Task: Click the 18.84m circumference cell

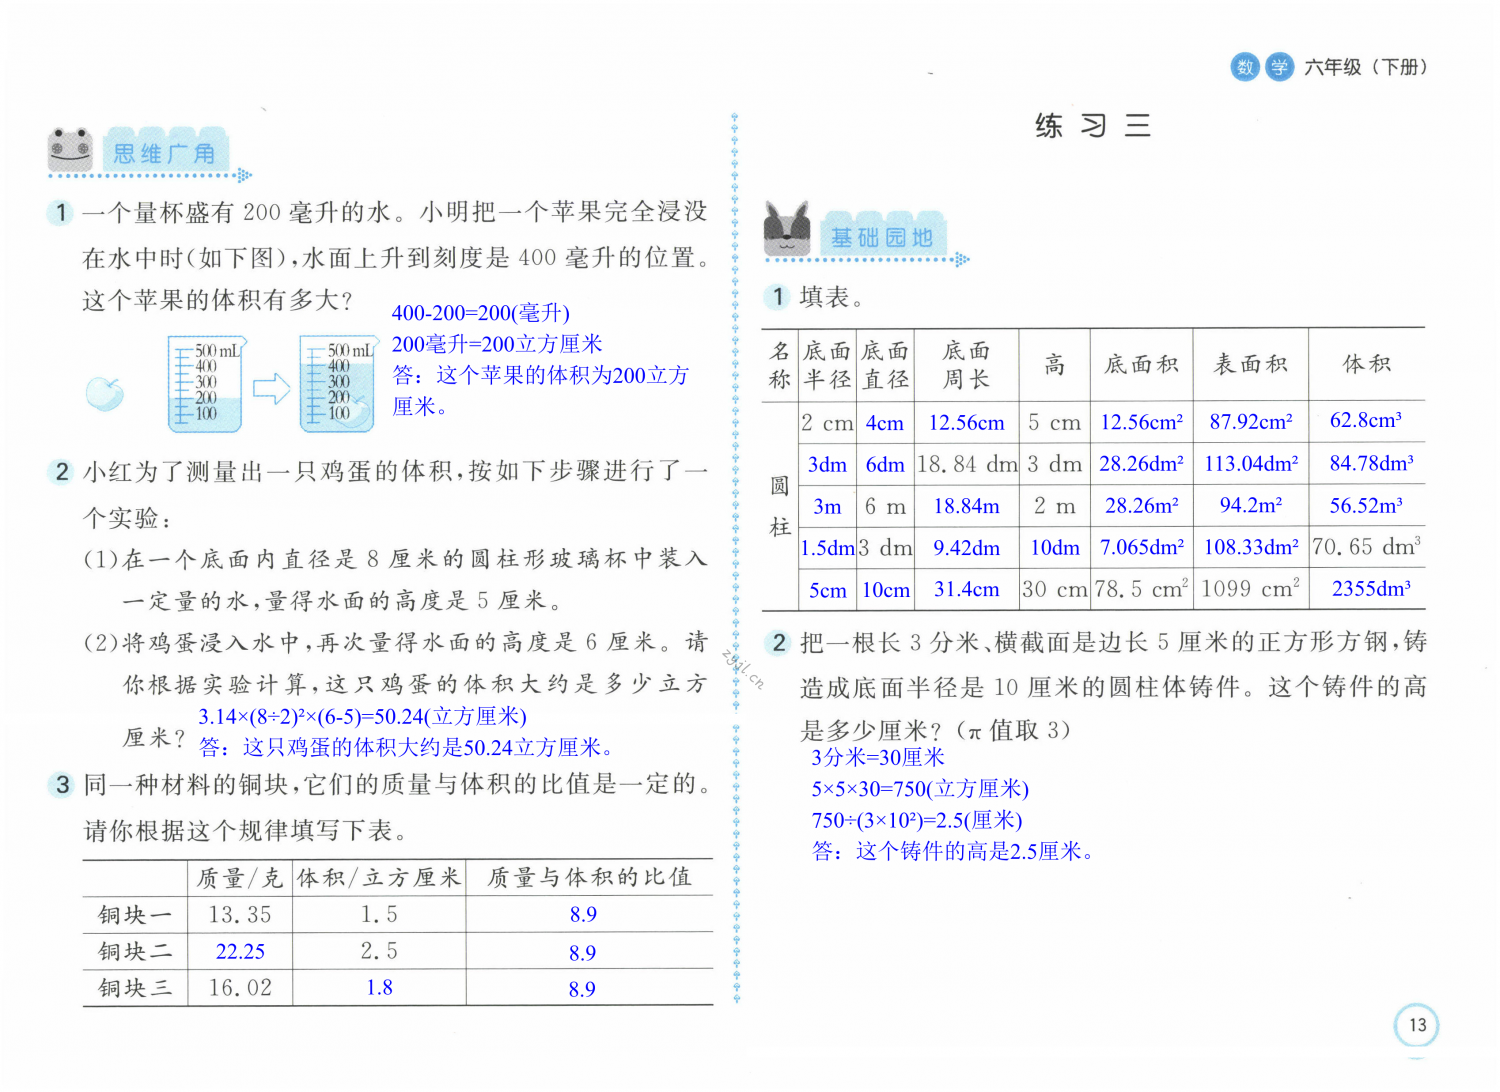Action: (966, 506)
